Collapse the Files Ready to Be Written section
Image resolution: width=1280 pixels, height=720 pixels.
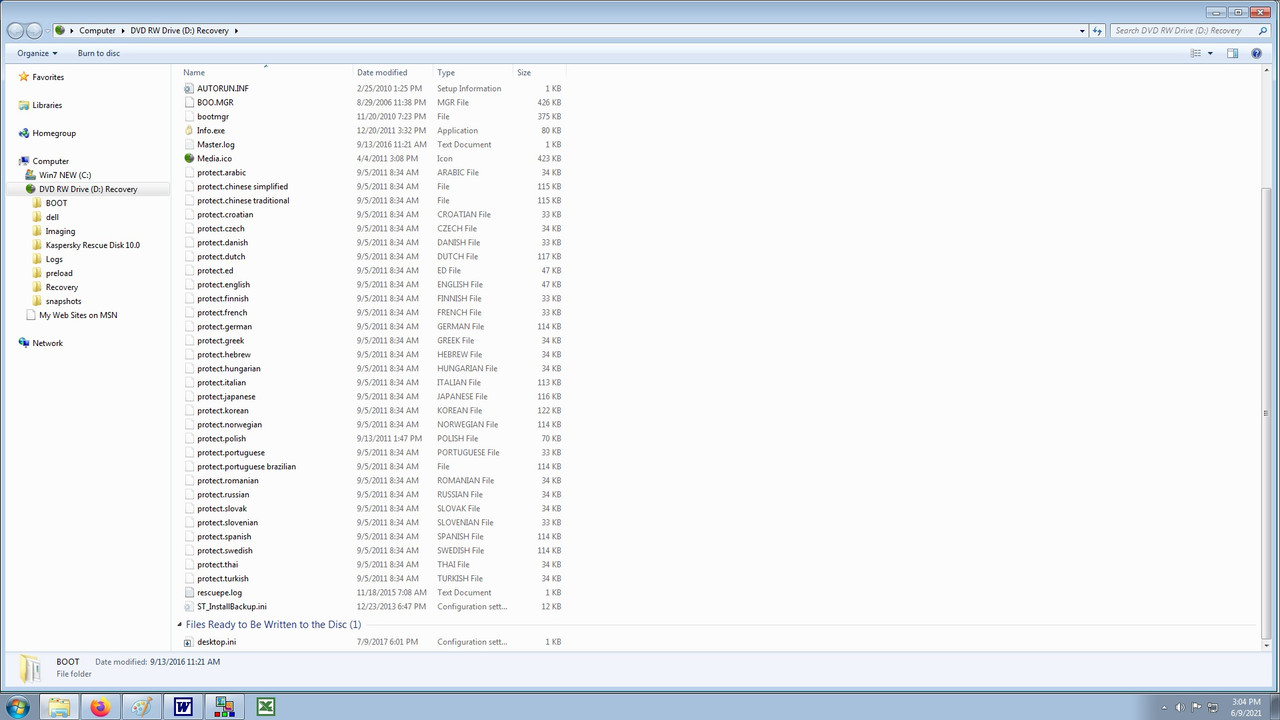[x=180, y=624]
